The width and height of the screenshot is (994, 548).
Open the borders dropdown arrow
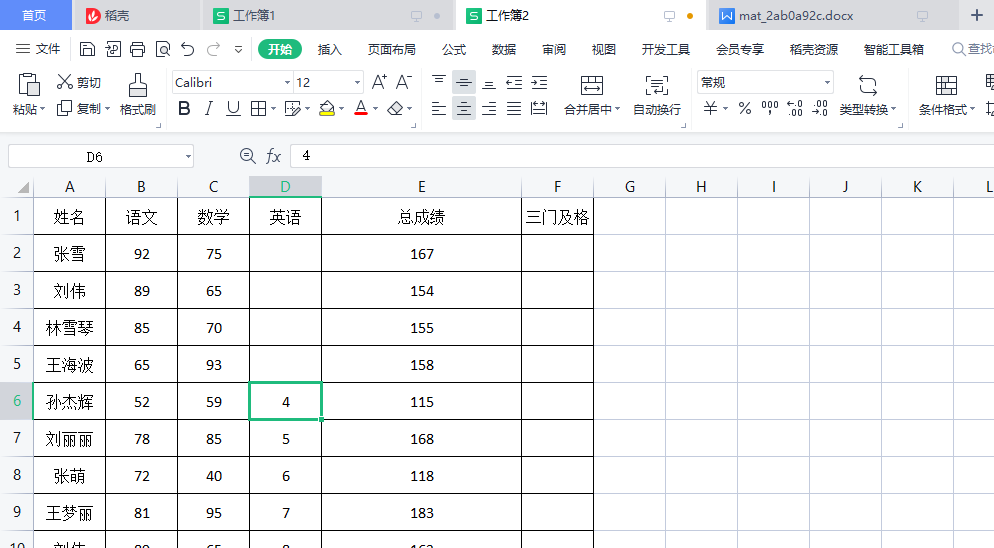click(x=273, y=108)
